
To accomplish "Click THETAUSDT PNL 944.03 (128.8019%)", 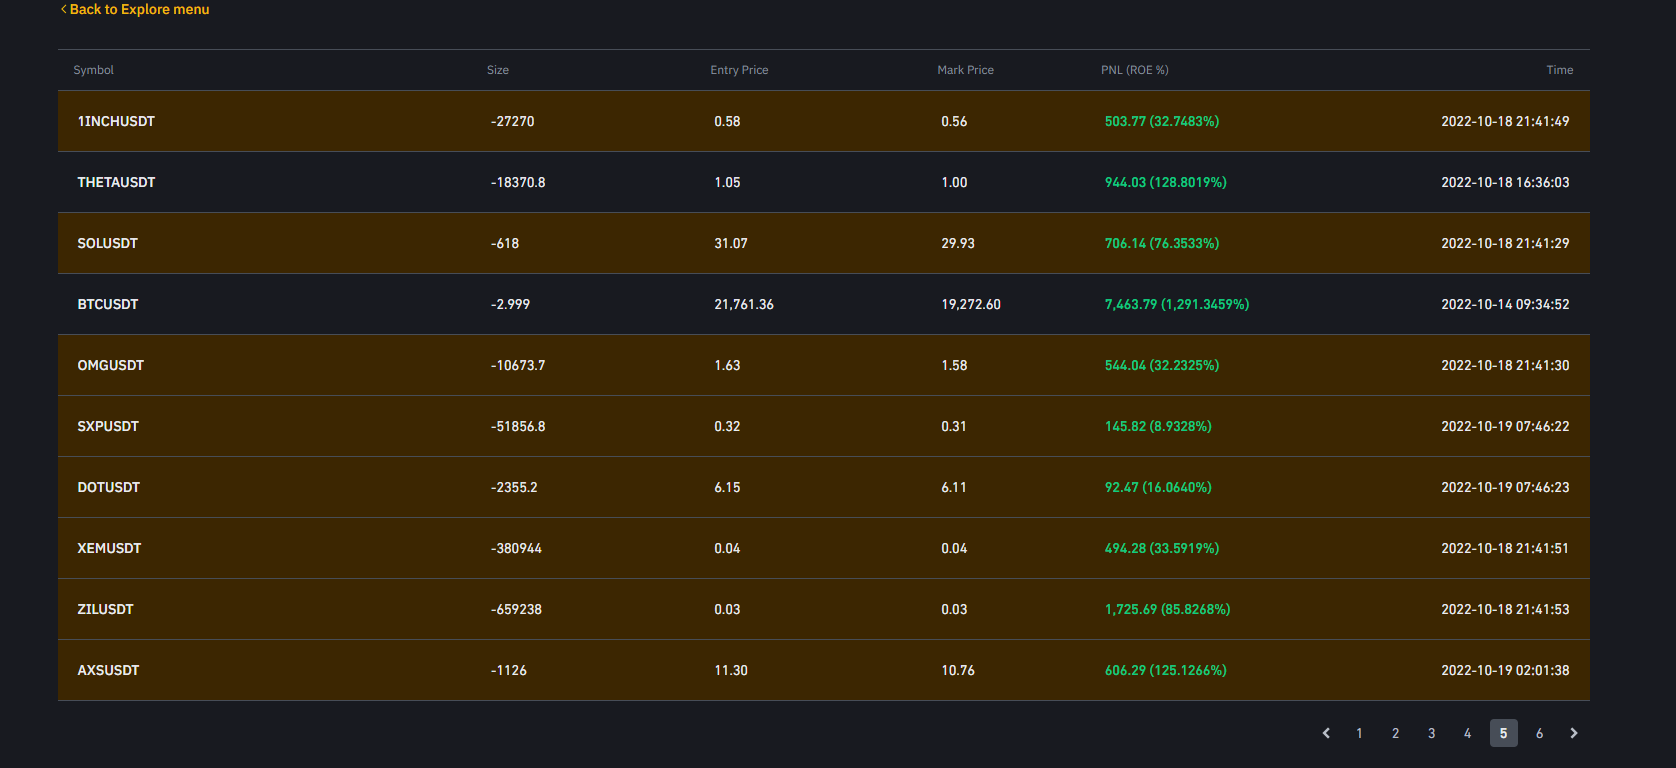I will tap(1166, 182).
